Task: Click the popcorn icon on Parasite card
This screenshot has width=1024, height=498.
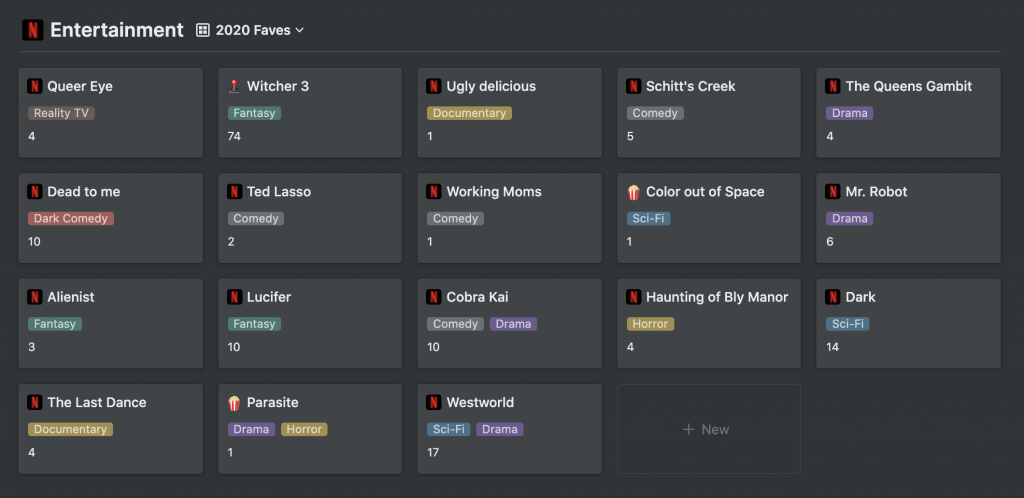Action: click(x=234, y=403)
